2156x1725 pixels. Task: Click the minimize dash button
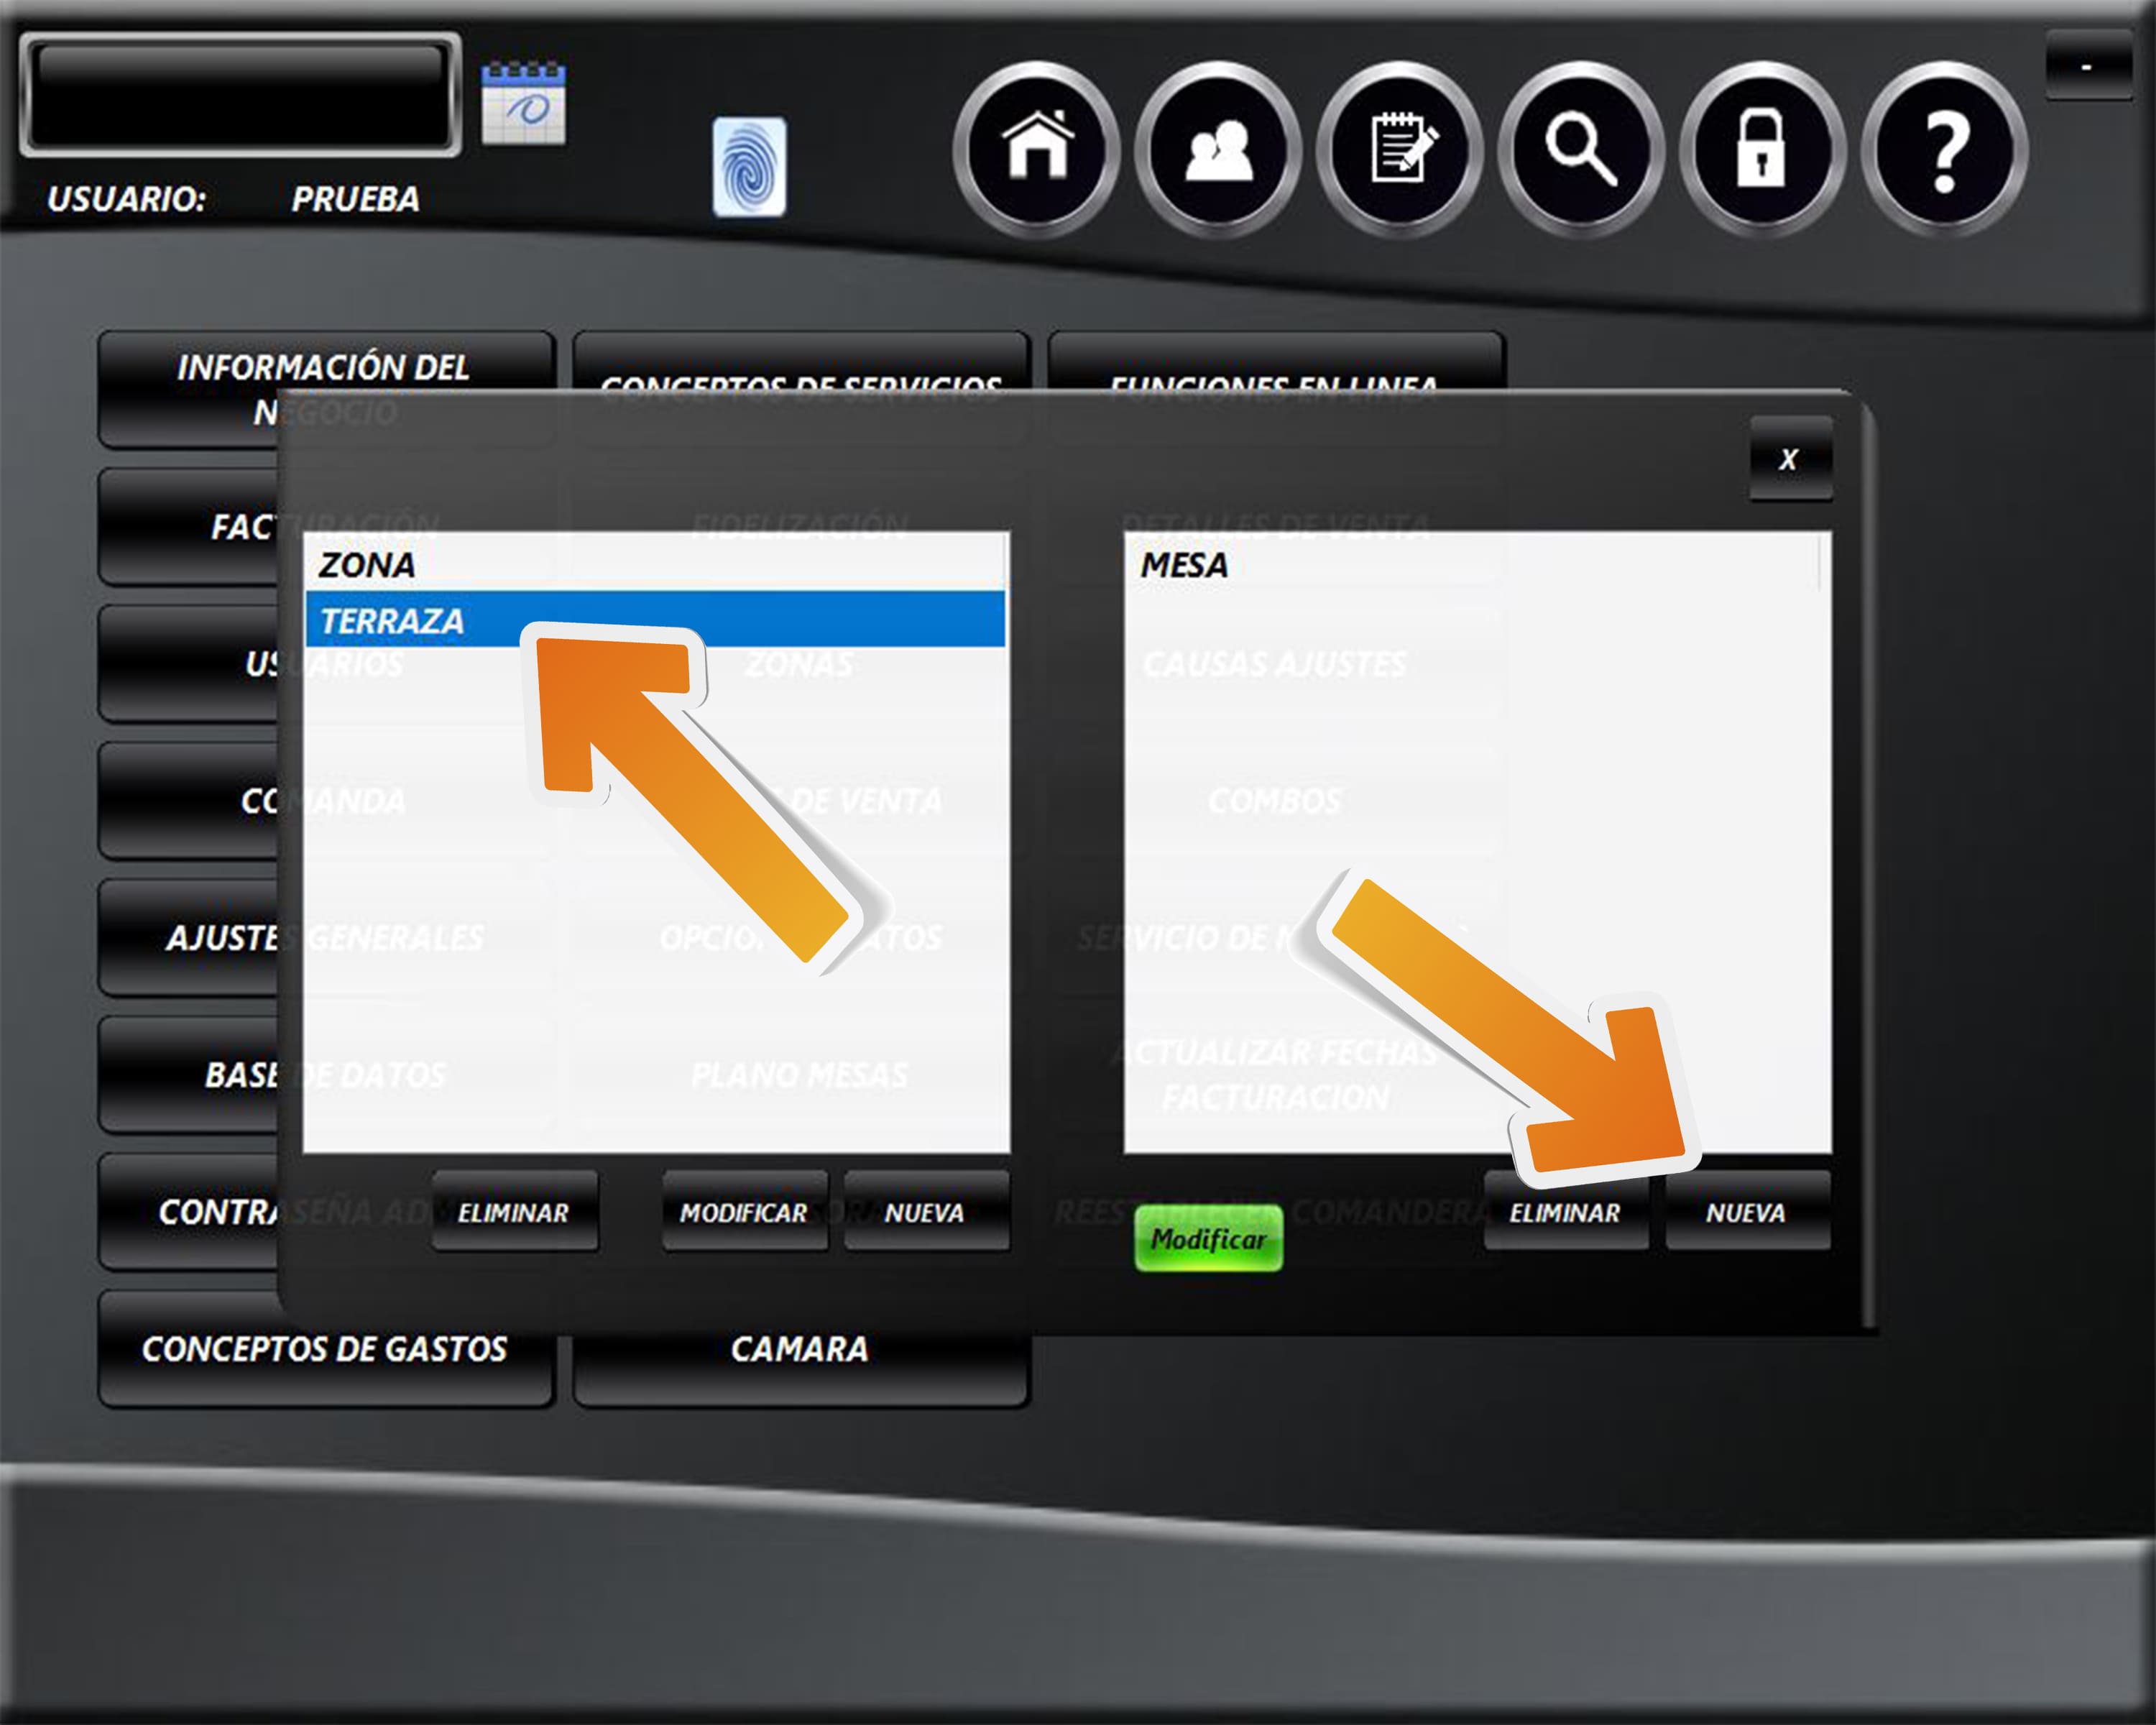point(2086,66)
